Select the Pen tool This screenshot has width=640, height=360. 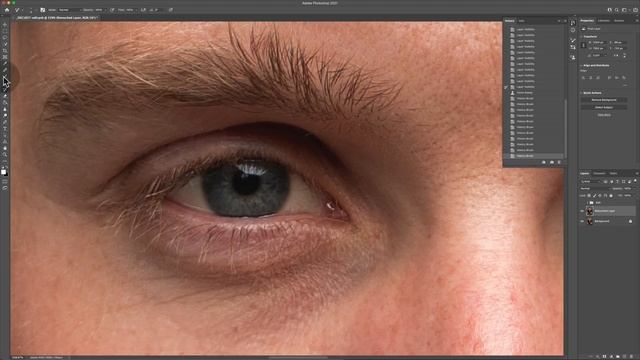[x=5, y=122]
